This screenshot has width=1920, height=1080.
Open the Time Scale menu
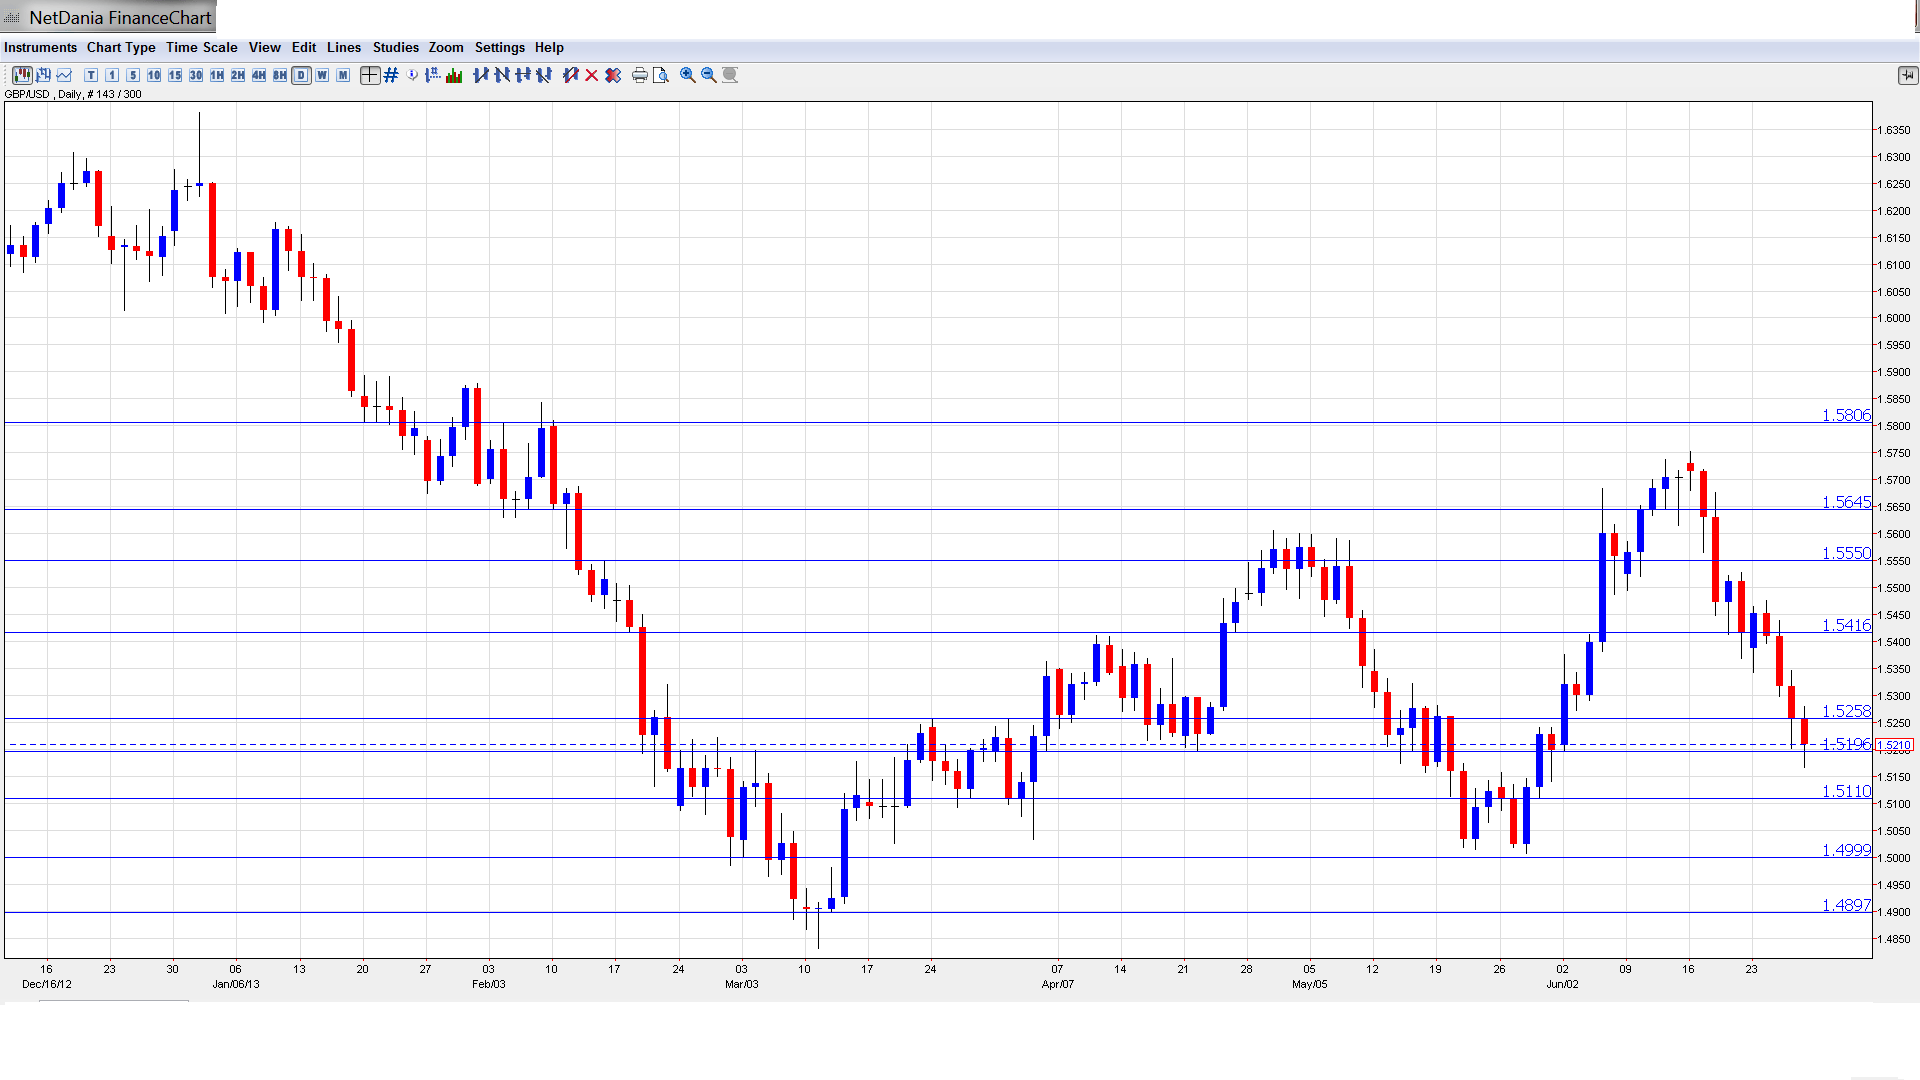tap(201, 47)
